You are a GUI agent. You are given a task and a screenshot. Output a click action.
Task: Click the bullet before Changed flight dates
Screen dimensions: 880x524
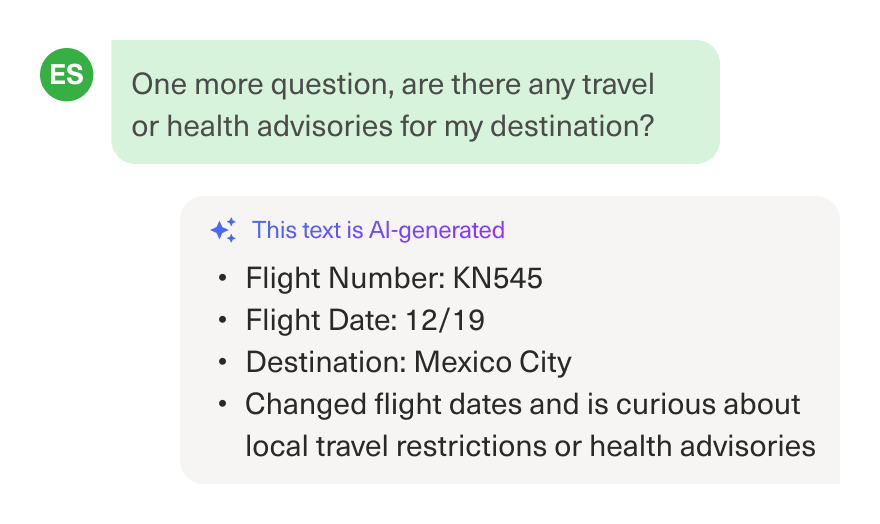(x=223, y=404)
